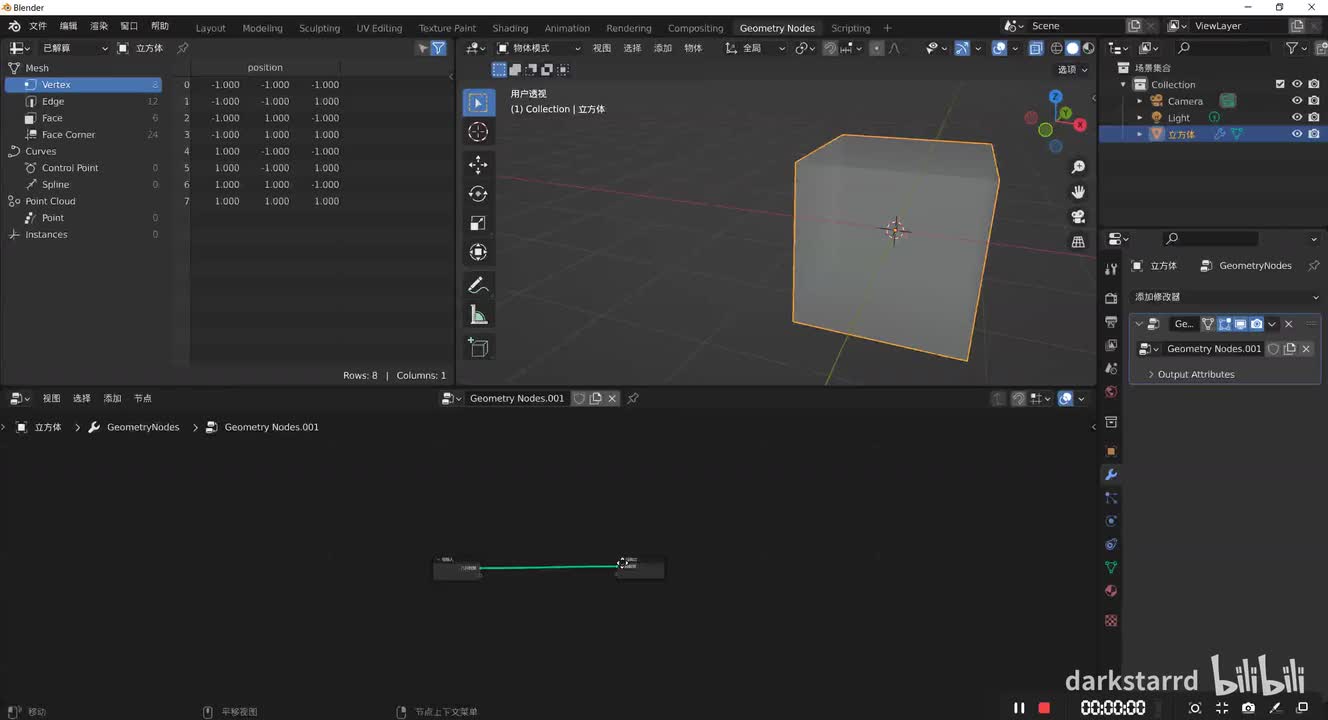Screen dimensions: 1328x720
Task: Choose the Annotate tool
Action: pyautogui.click(x=478, y=285)
